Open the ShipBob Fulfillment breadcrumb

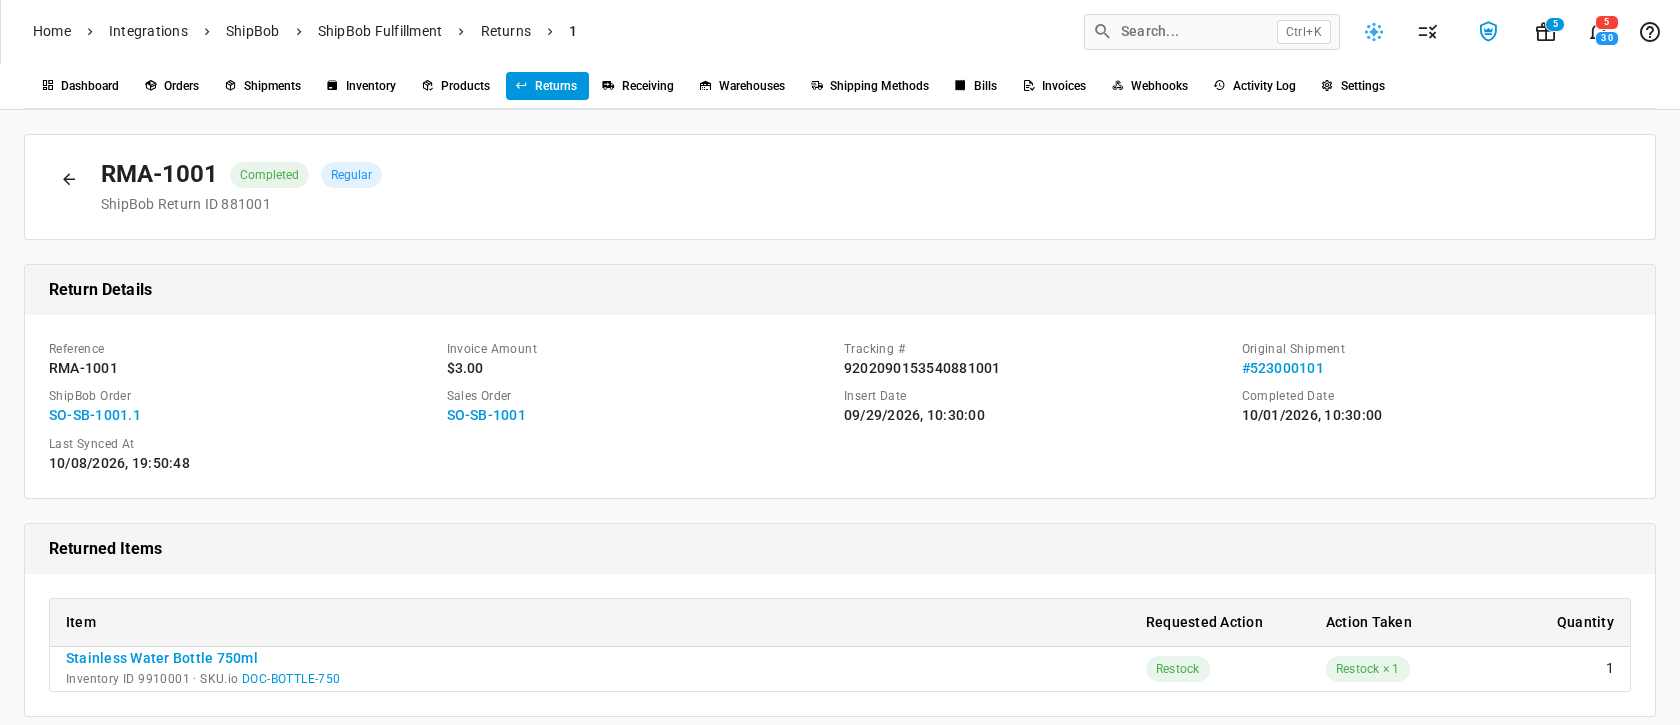(380, 31)
